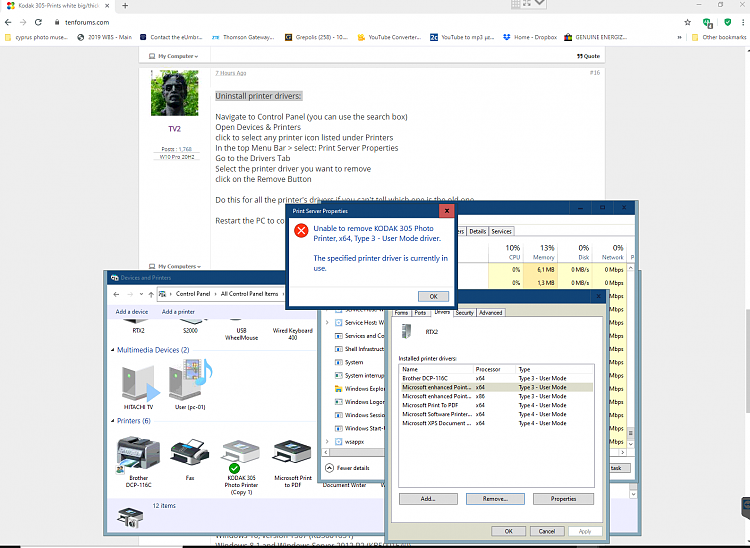The height and width of the screenshot is (548, 750).
Task: Click the Task Manager vertical scrollbar
Action: pyautogui.click(x=630, y=354)
